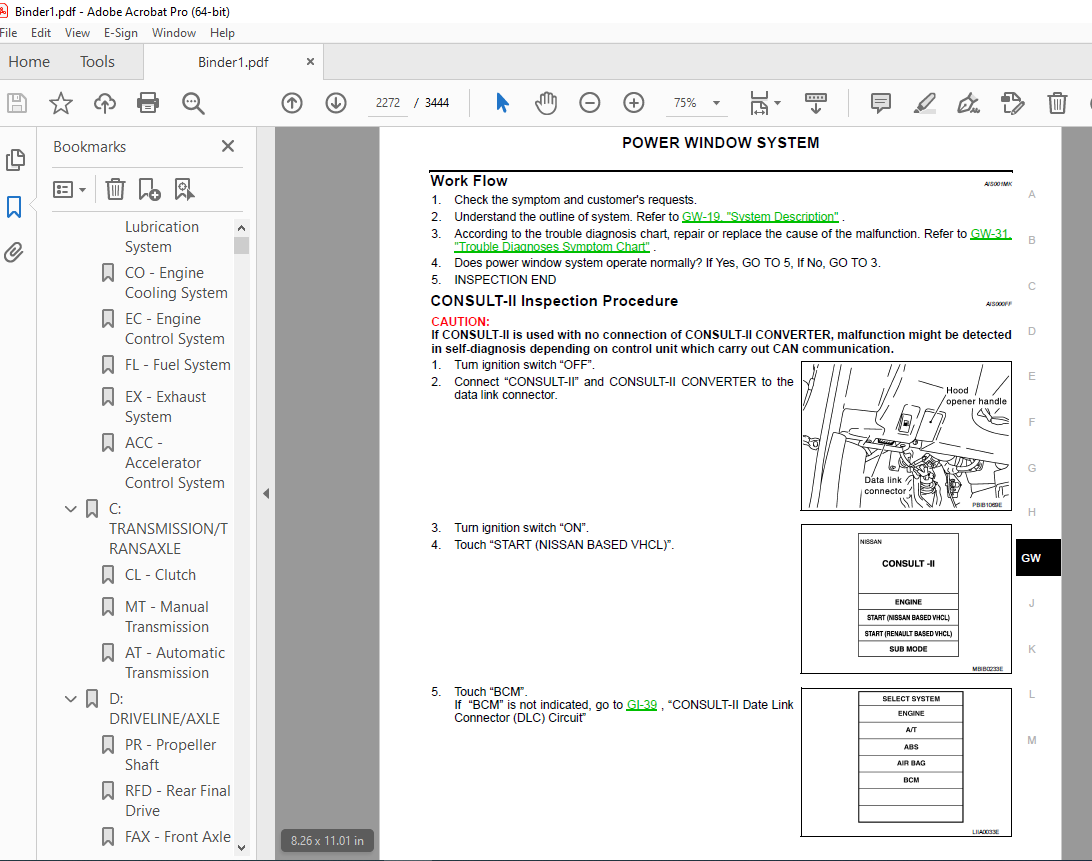Toggle the Bookmarks side panel button

(x=14, y=206)
